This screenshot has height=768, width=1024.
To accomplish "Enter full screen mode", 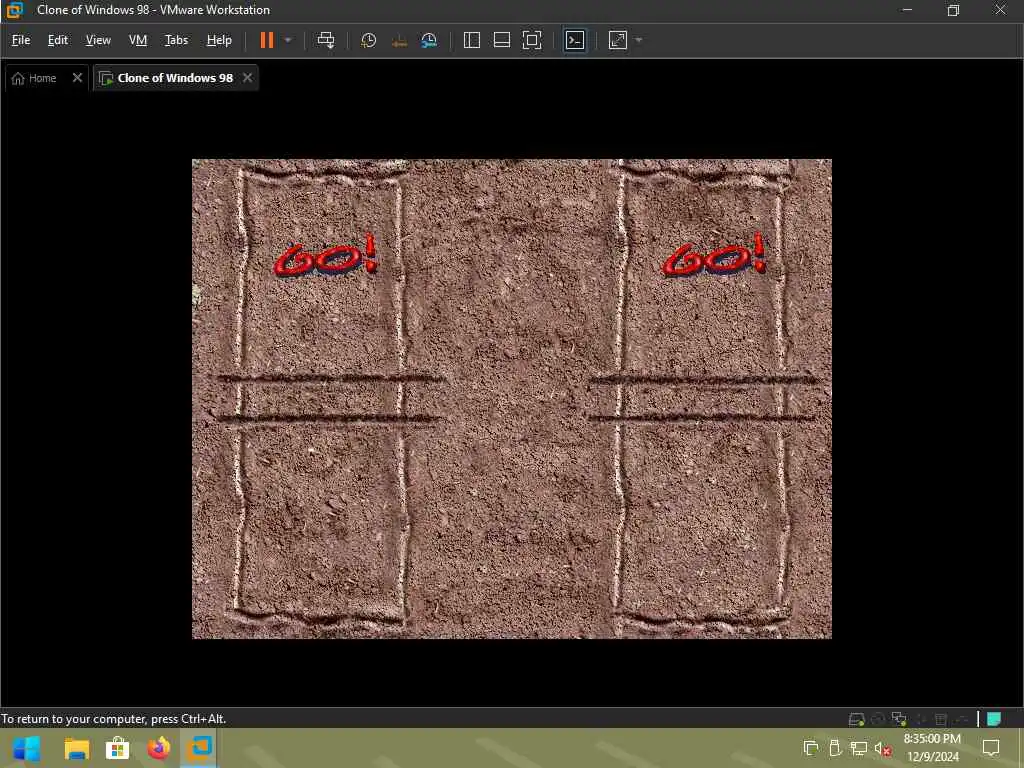I will coord(532,40).
